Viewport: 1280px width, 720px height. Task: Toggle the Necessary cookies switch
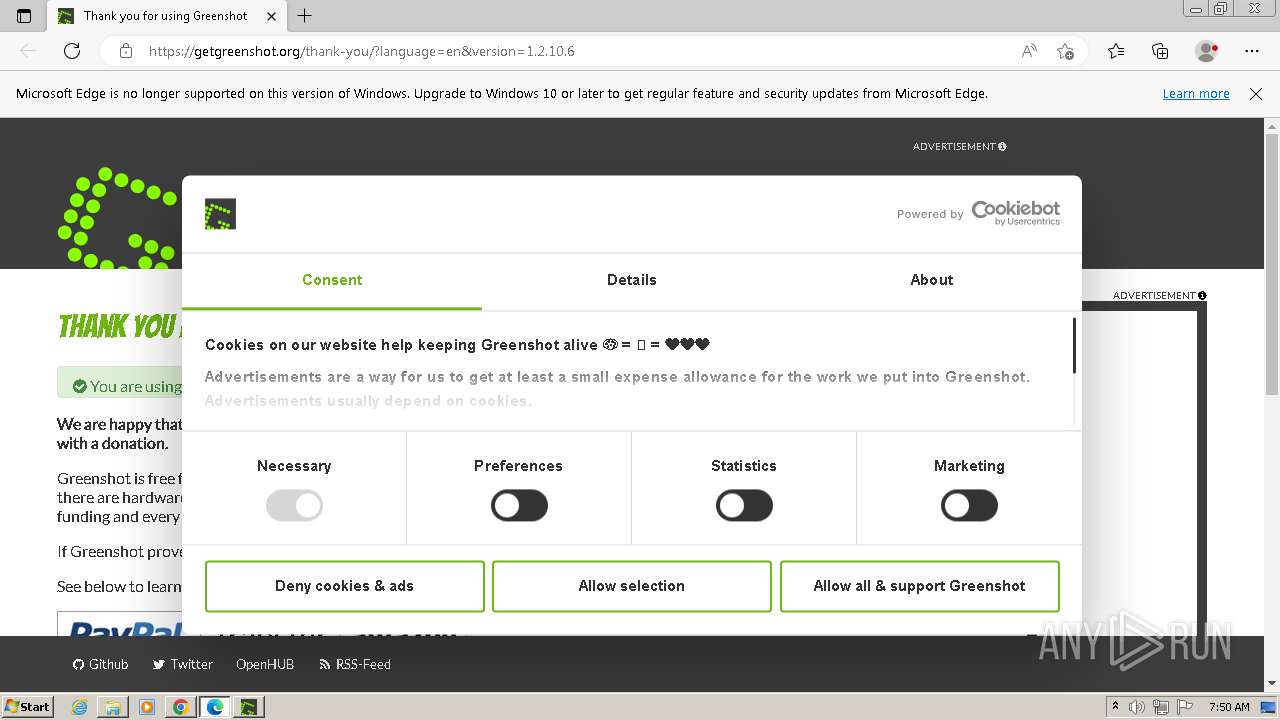click(x=294, y=506)
